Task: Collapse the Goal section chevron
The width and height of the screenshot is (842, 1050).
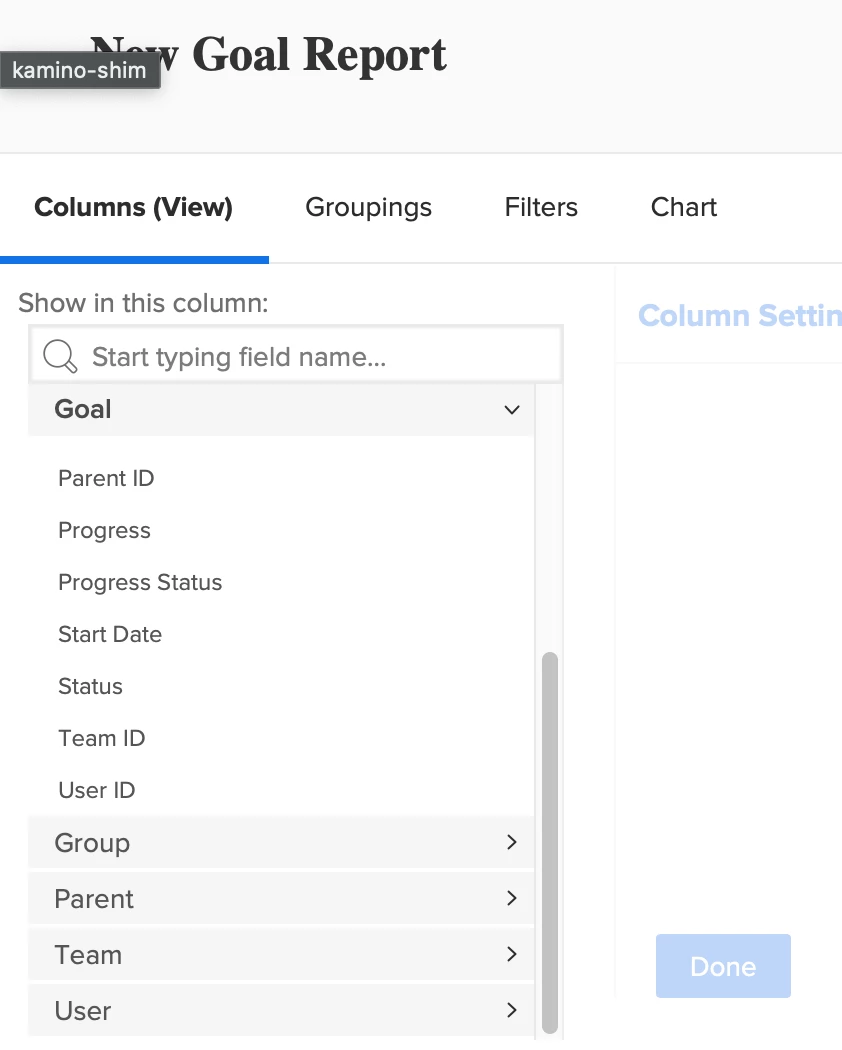Action: [x=512, y=410]
